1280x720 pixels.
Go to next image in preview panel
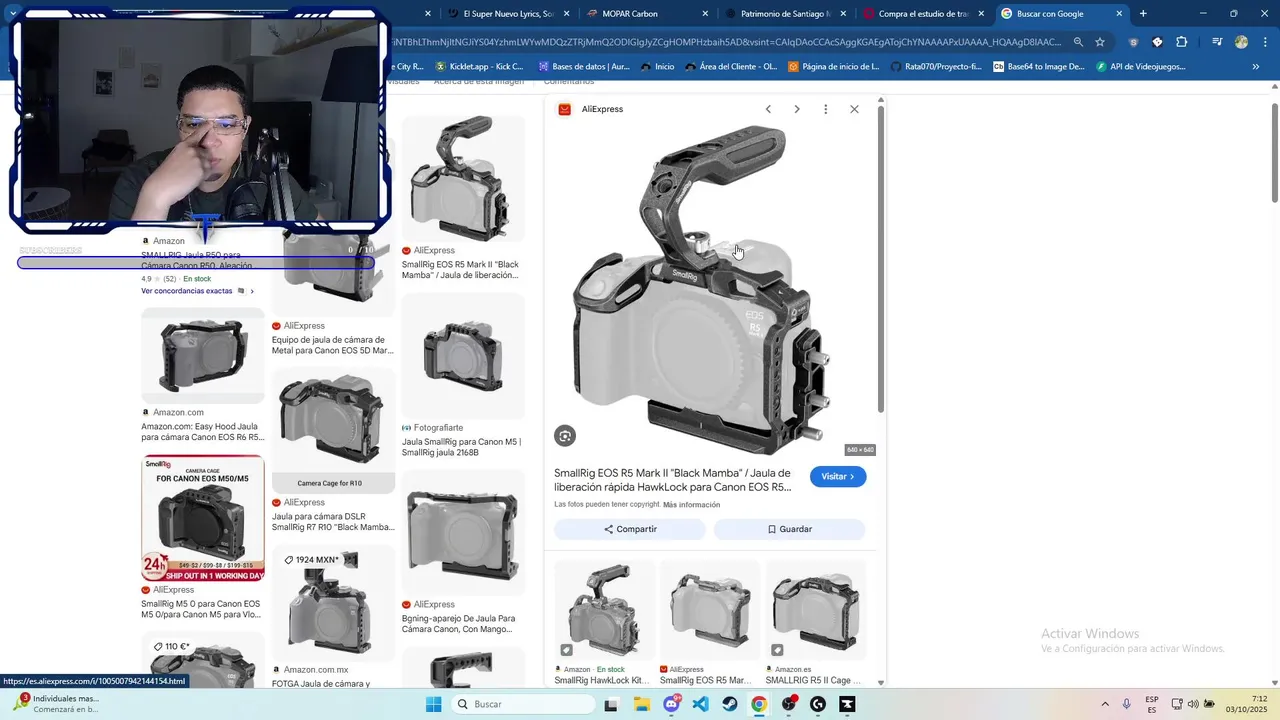797,109
